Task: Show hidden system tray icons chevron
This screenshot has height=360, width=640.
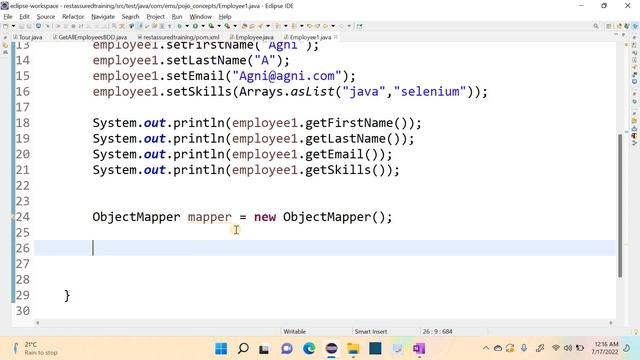Action: 486,348
